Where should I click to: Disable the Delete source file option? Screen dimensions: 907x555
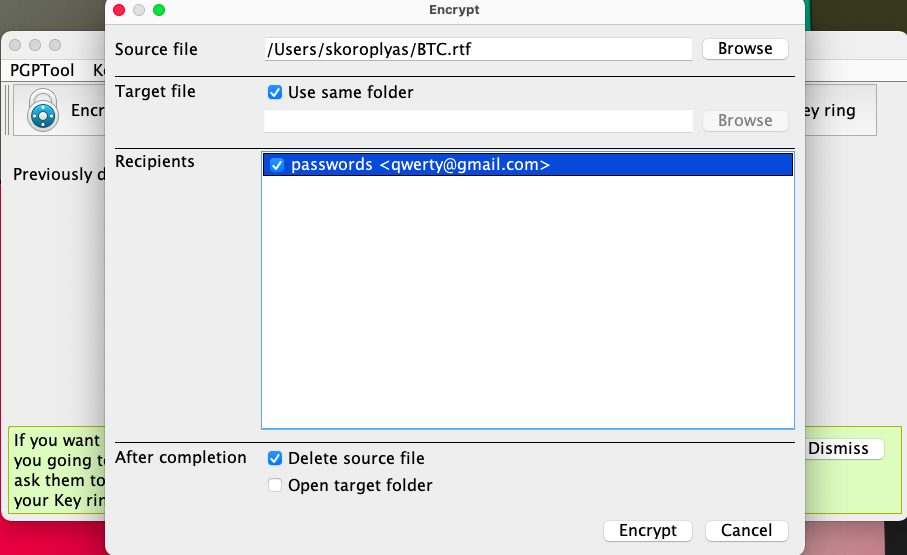[x=275, y=458]
